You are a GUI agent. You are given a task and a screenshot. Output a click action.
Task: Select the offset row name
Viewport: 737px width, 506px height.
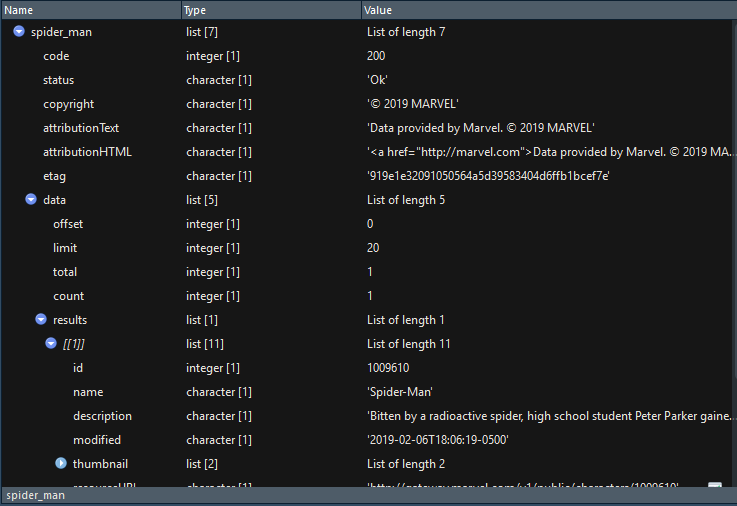point(68,224)
